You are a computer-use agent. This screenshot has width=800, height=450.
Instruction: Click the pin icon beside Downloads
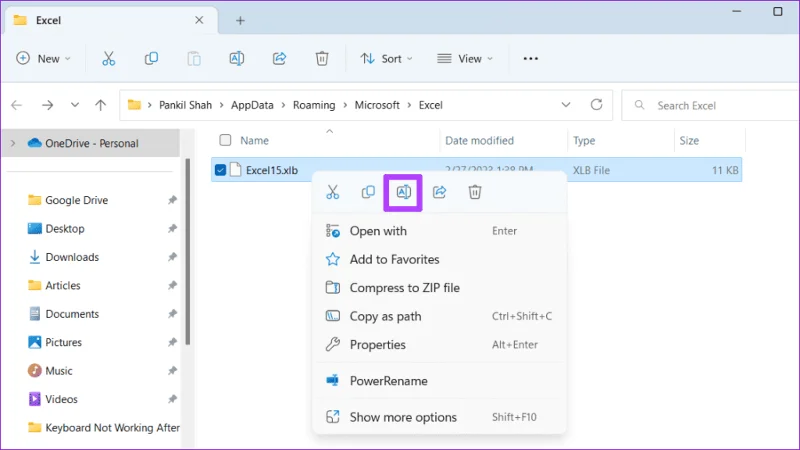pyautogui.click(x=172, y=257)
